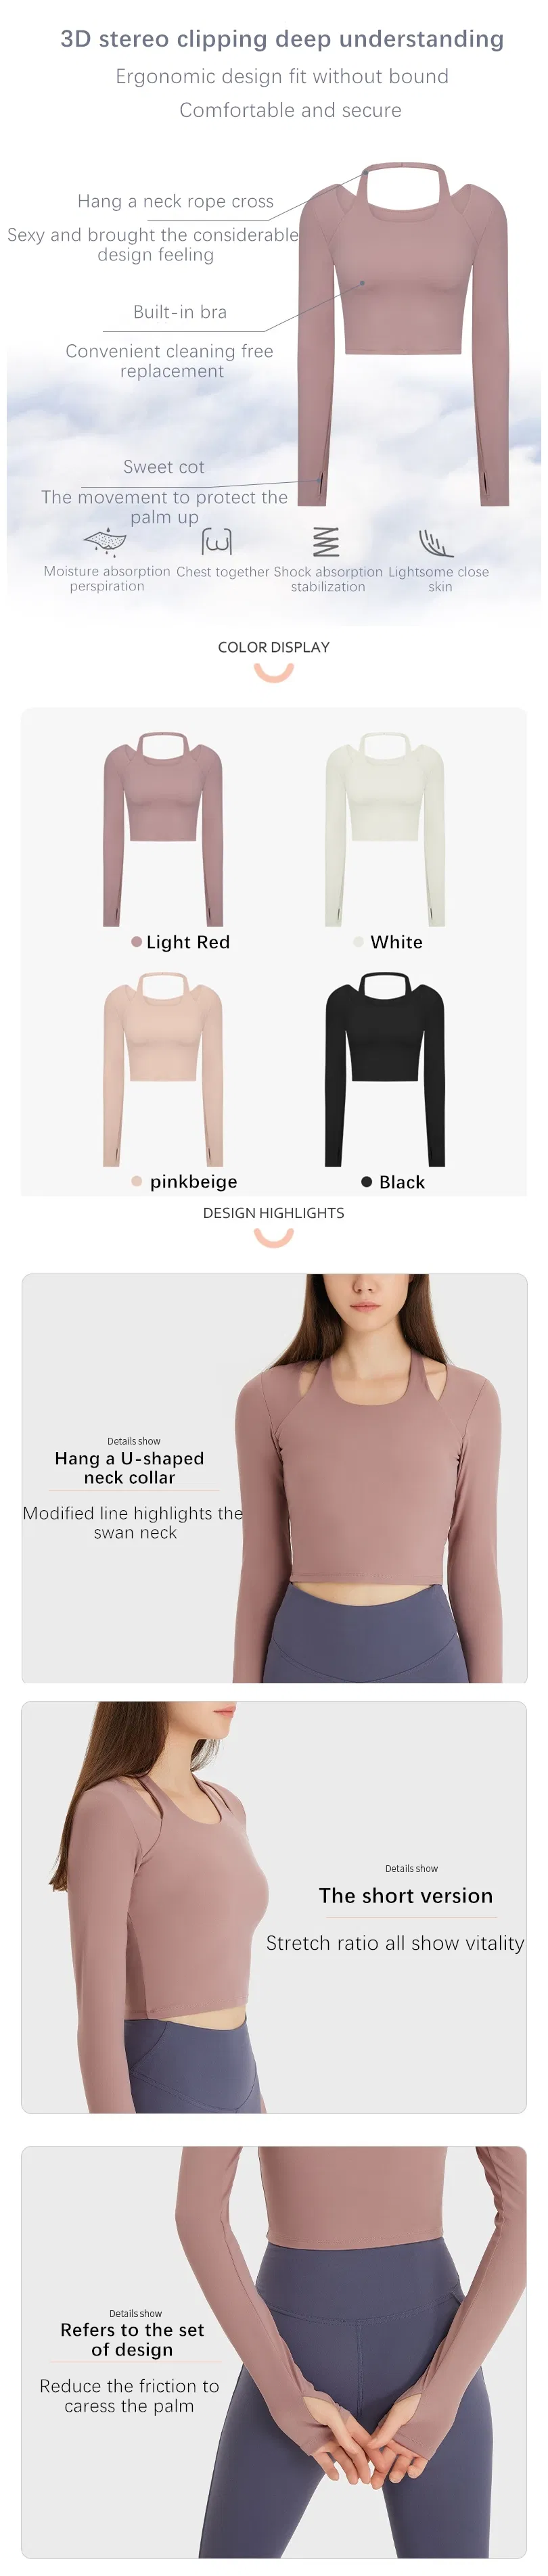Click the Shock absorption stabilization icon

(x=326, y=541)
